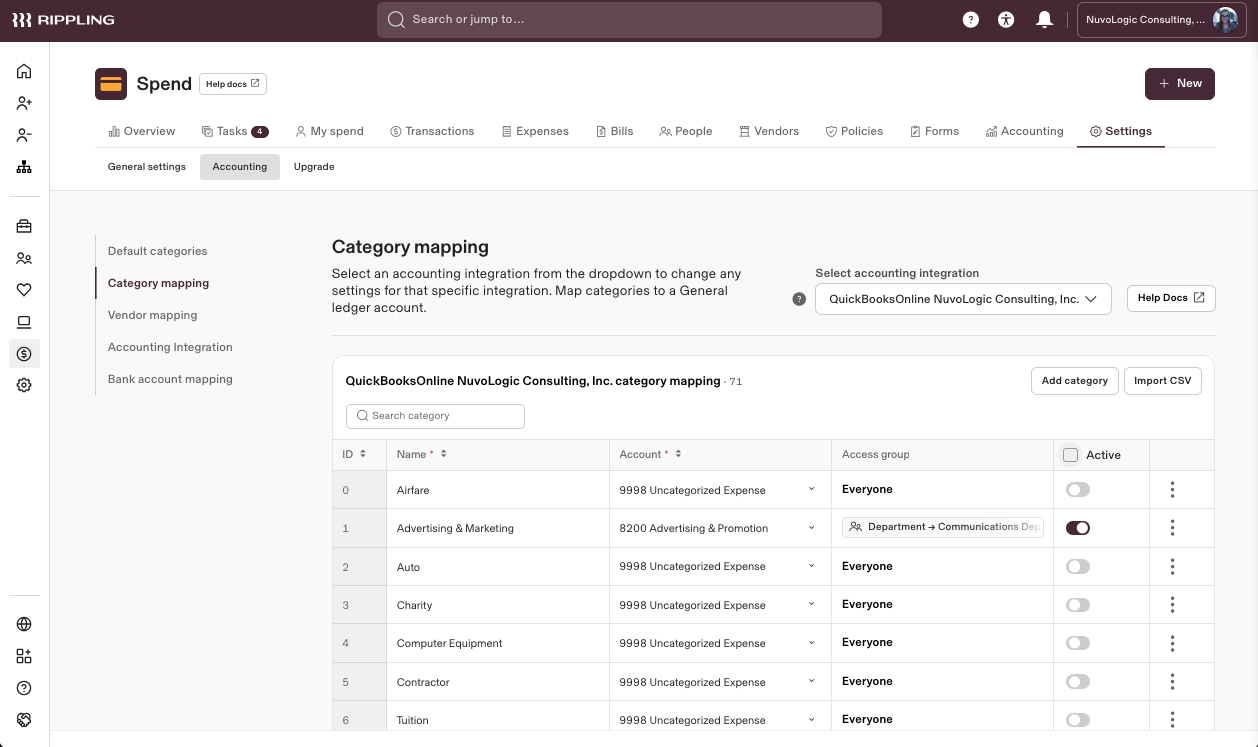
Task: Expand the Auto row account dropdown
Action: (811, 567)
